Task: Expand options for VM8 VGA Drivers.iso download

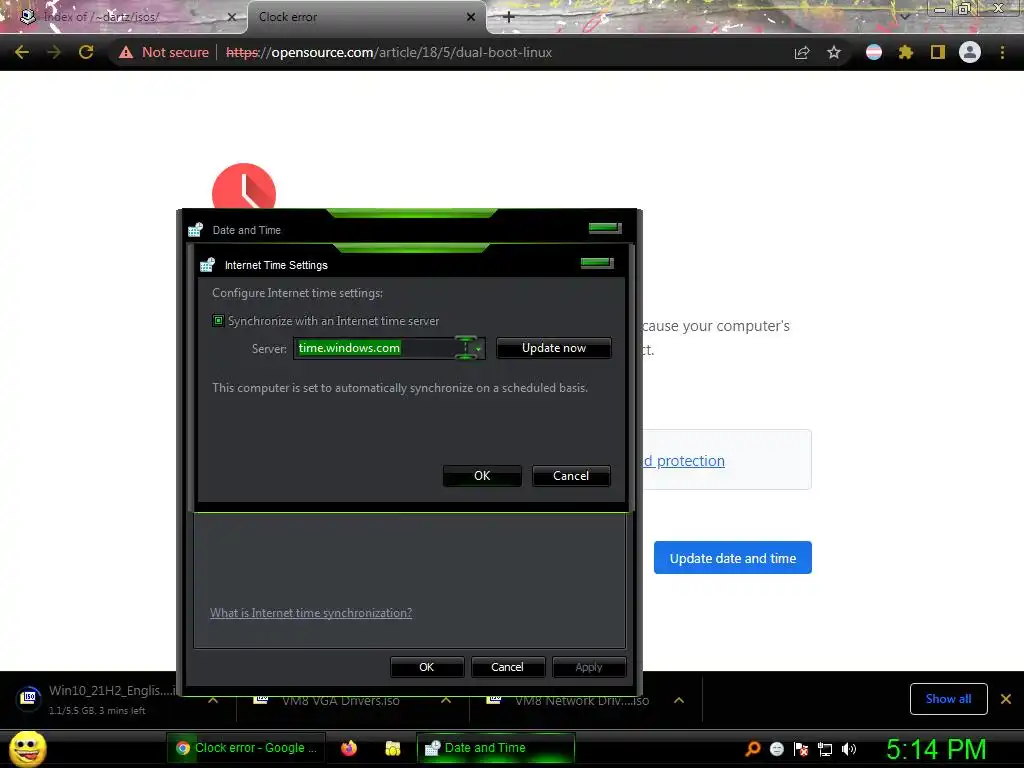Action: [x=446, y=699]
